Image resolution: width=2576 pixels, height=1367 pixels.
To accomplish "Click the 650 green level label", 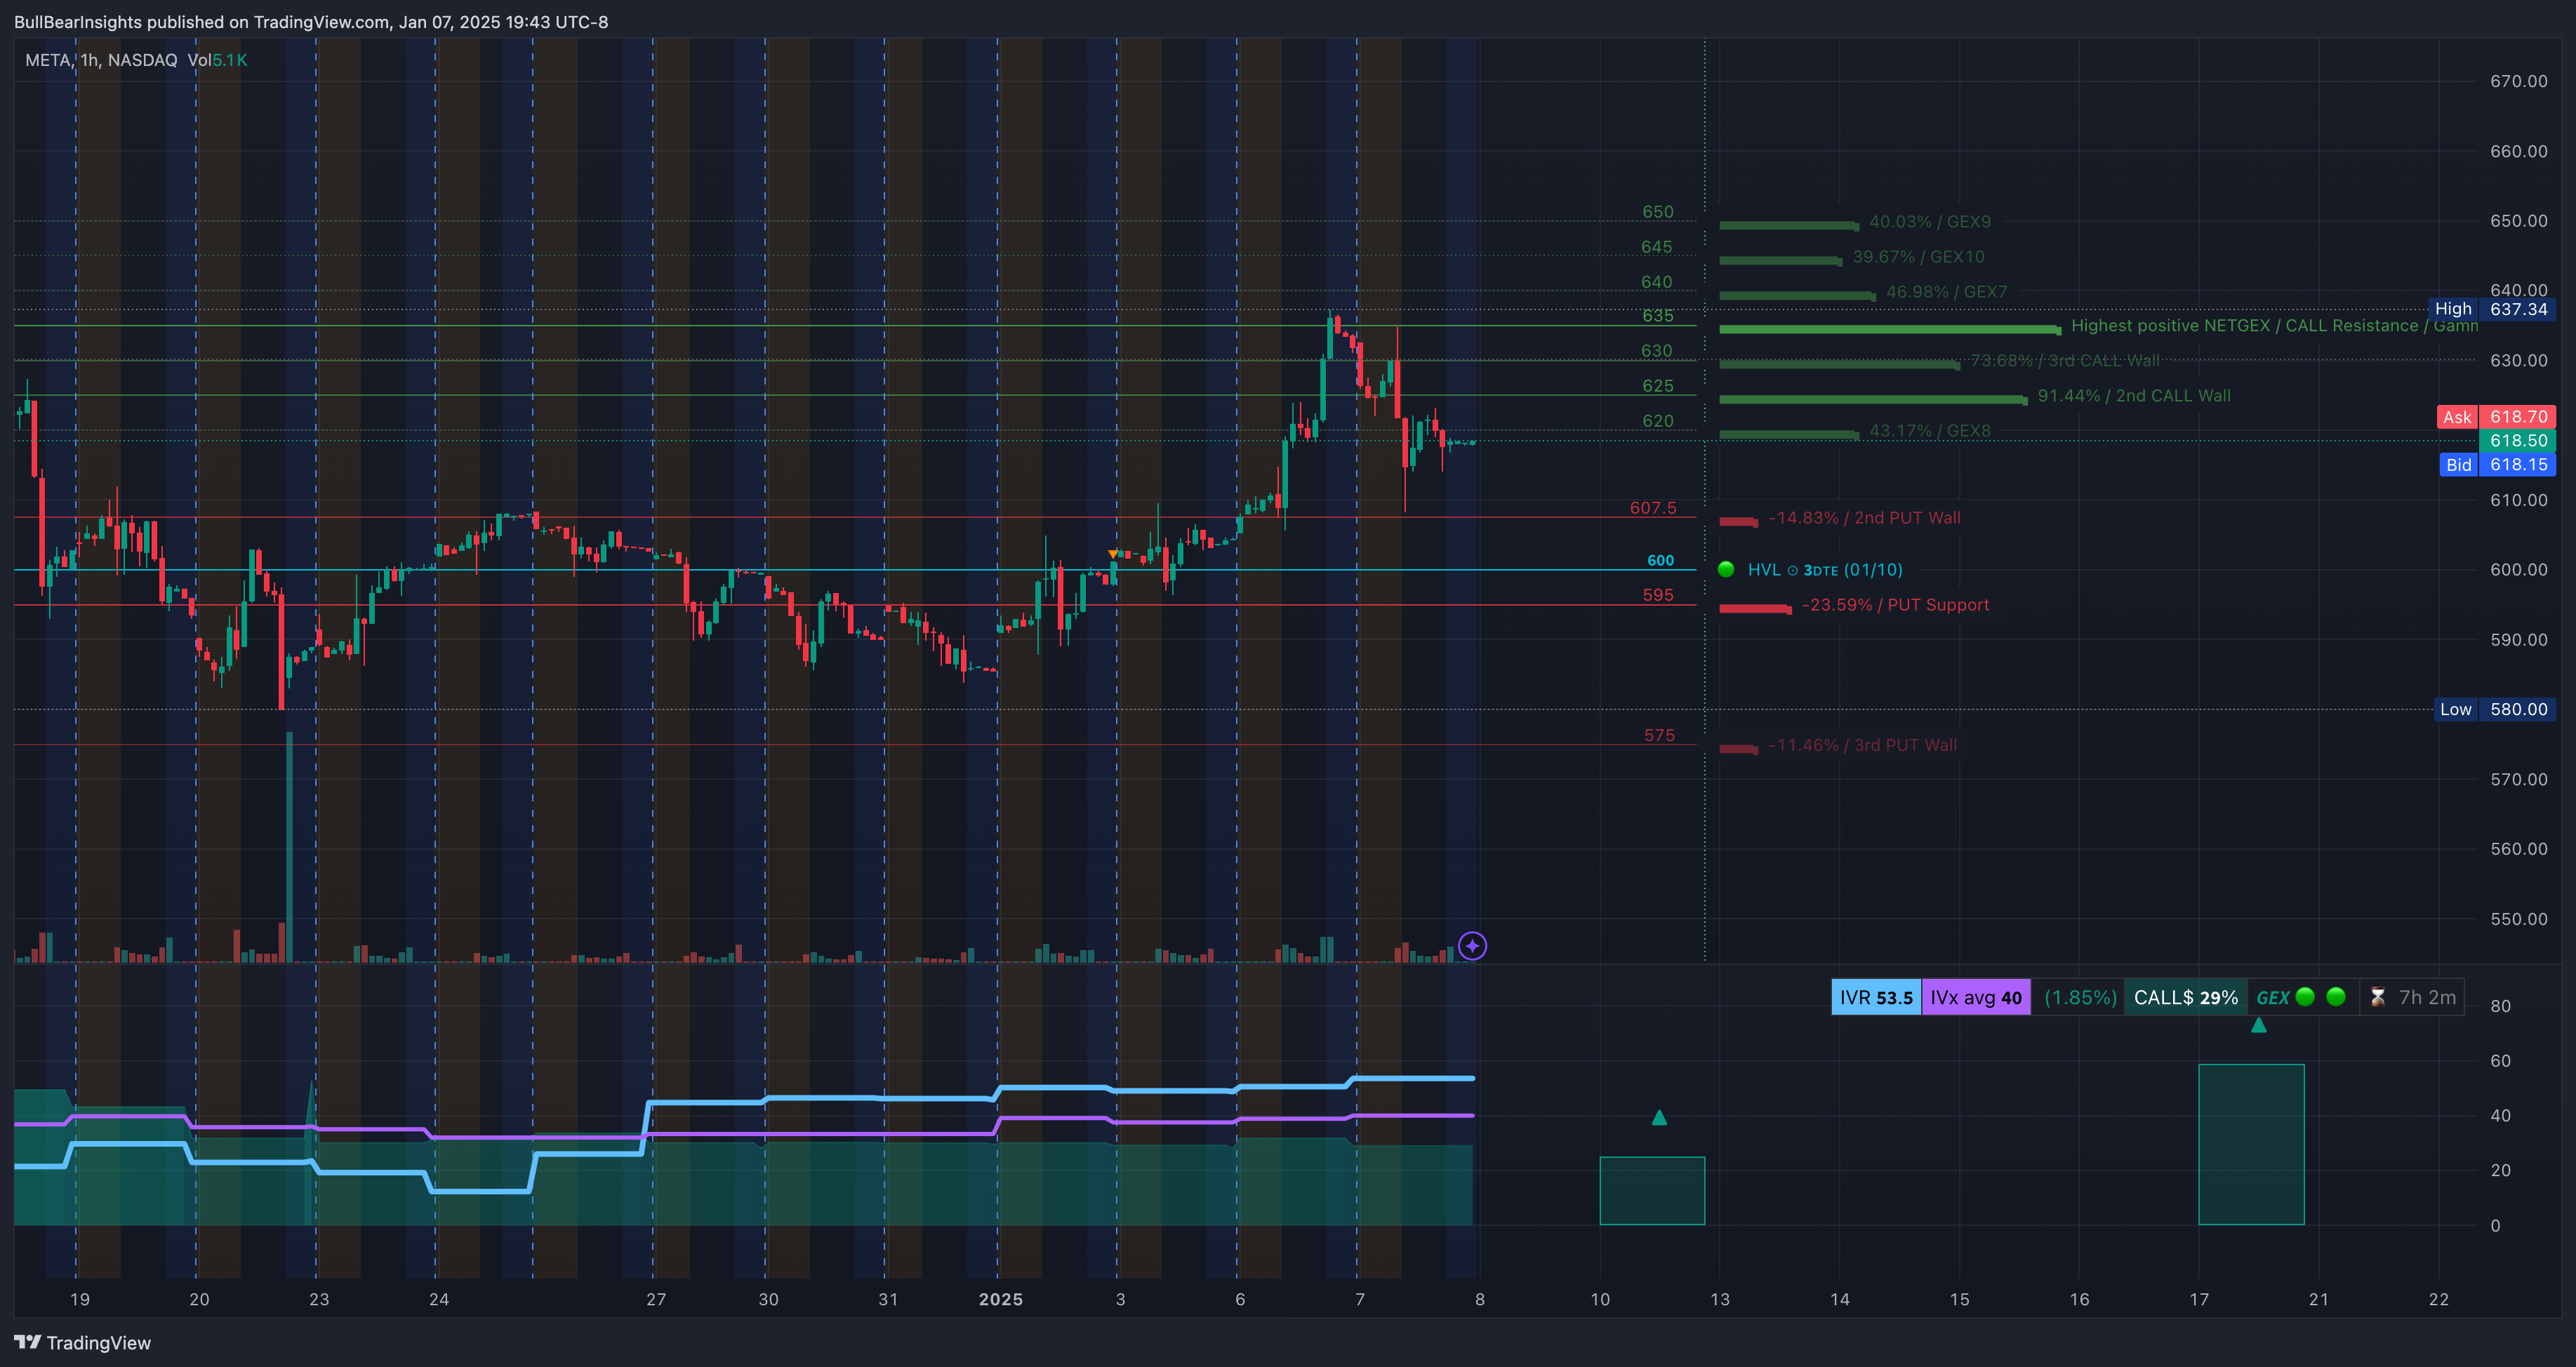I will (x=1657, y=211).
